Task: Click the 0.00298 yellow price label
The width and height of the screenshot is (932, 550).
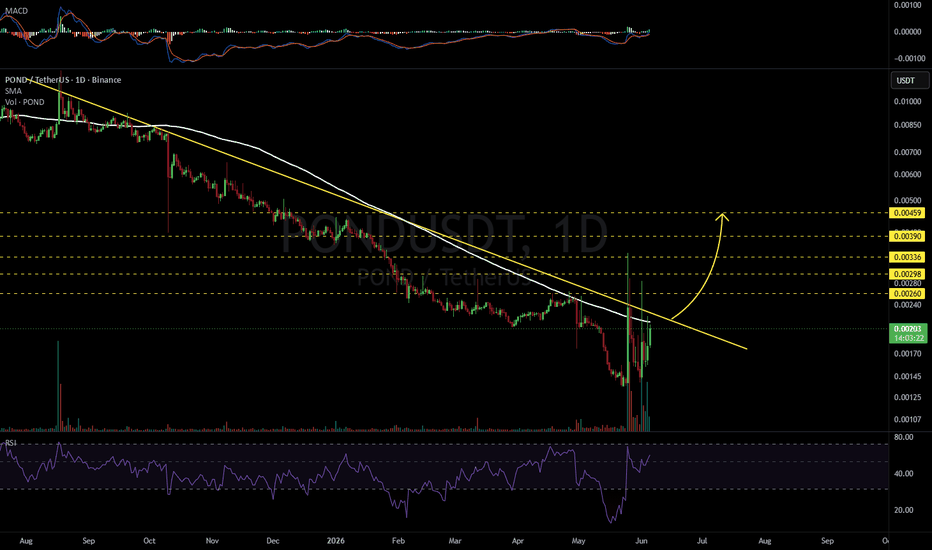Action: 907,274
